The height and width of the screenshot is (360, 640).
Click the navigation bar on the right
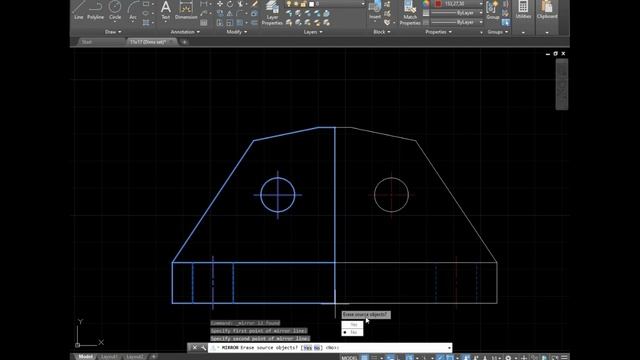click(562, 84)
